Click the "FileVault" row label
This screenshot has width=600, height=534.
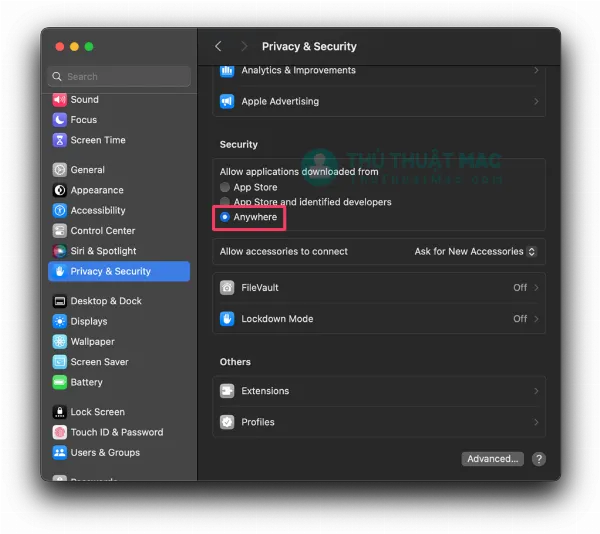pyautogui.click(x=260, y=288)
